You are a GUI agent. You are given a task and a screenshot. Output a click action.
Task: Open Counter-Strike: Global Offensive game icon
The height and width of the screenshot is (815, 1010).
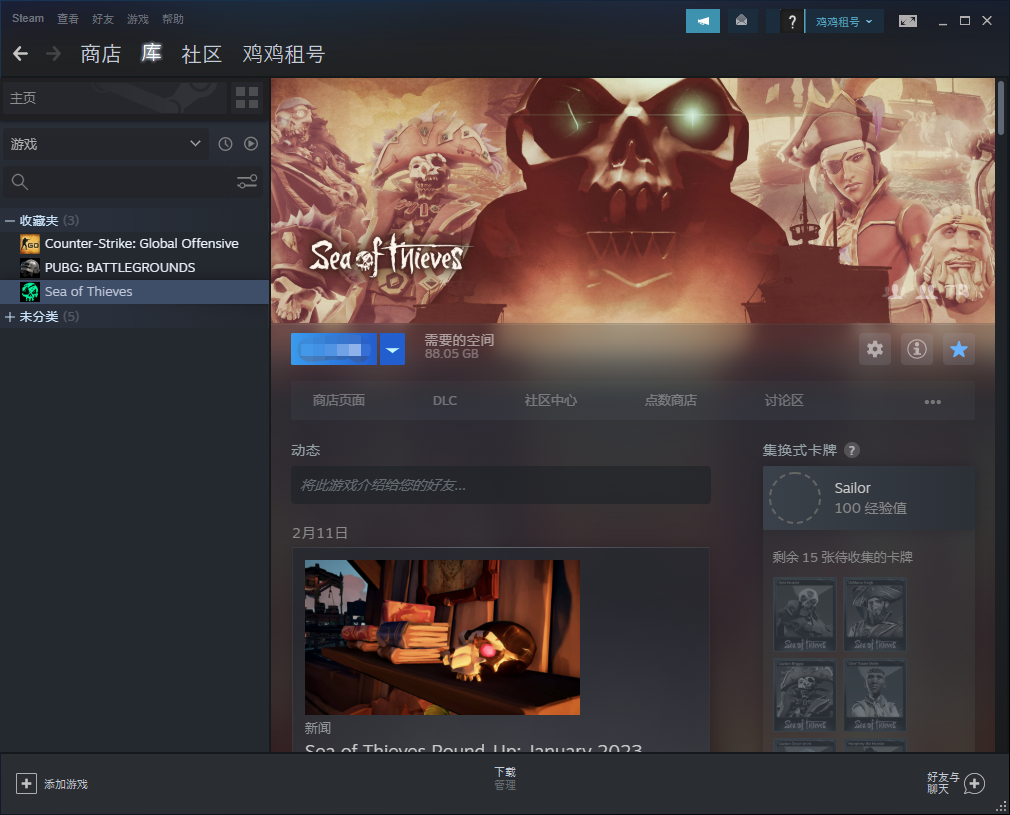(x=30, y=244)
